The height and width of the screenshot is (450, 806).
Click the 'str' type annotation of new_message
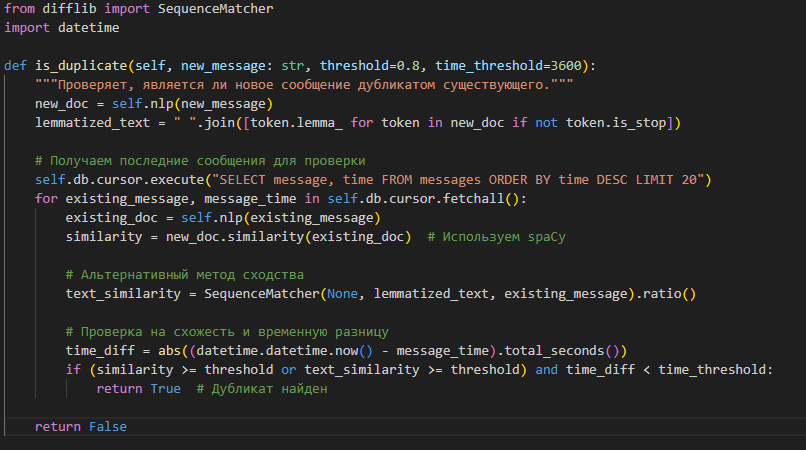pos(292,66)
